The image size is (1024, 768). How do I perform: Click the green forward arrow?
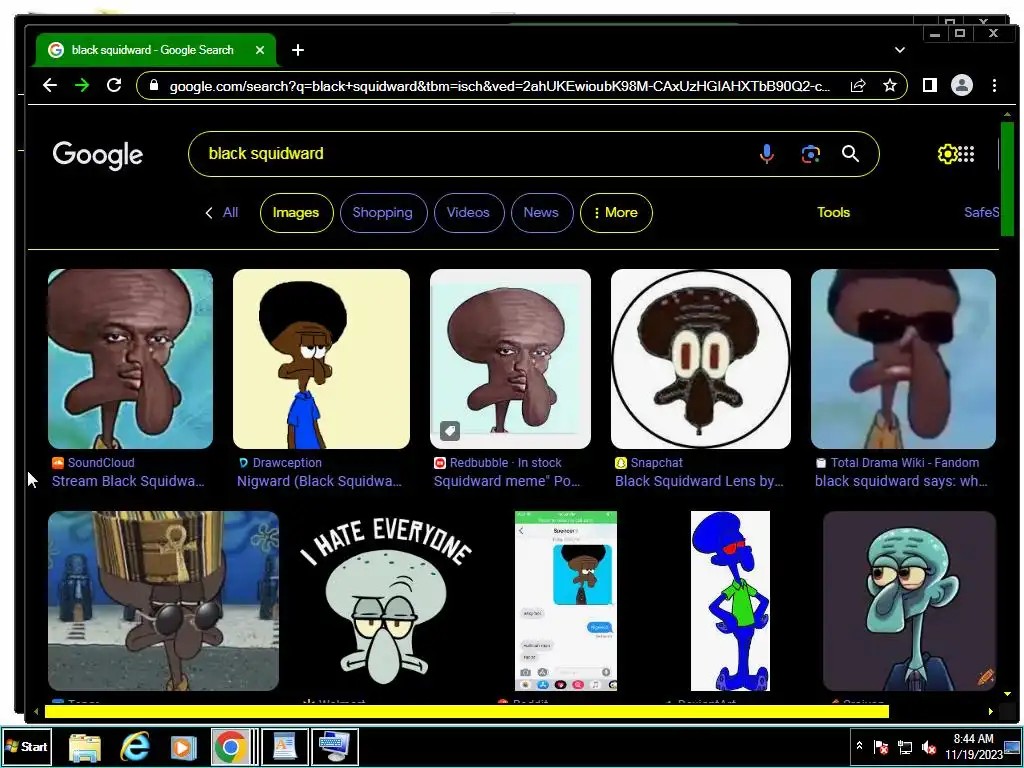click(82, 86)
